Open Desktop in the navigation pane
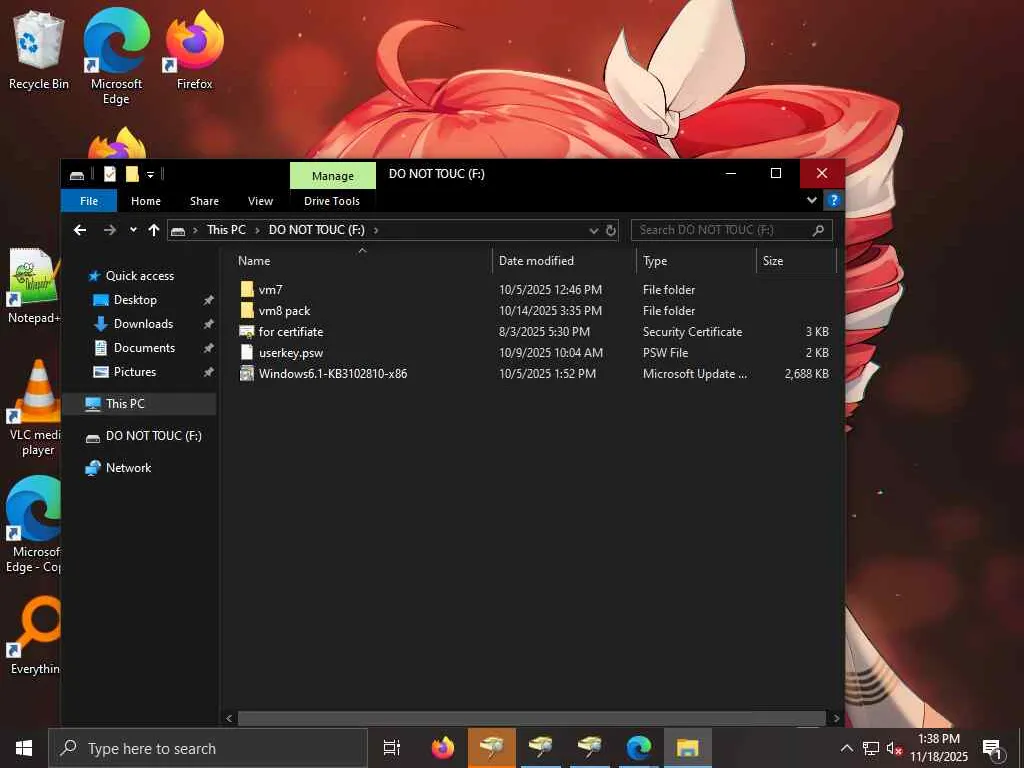This screenshot has width=1024, height=768. tap(135, 300)
